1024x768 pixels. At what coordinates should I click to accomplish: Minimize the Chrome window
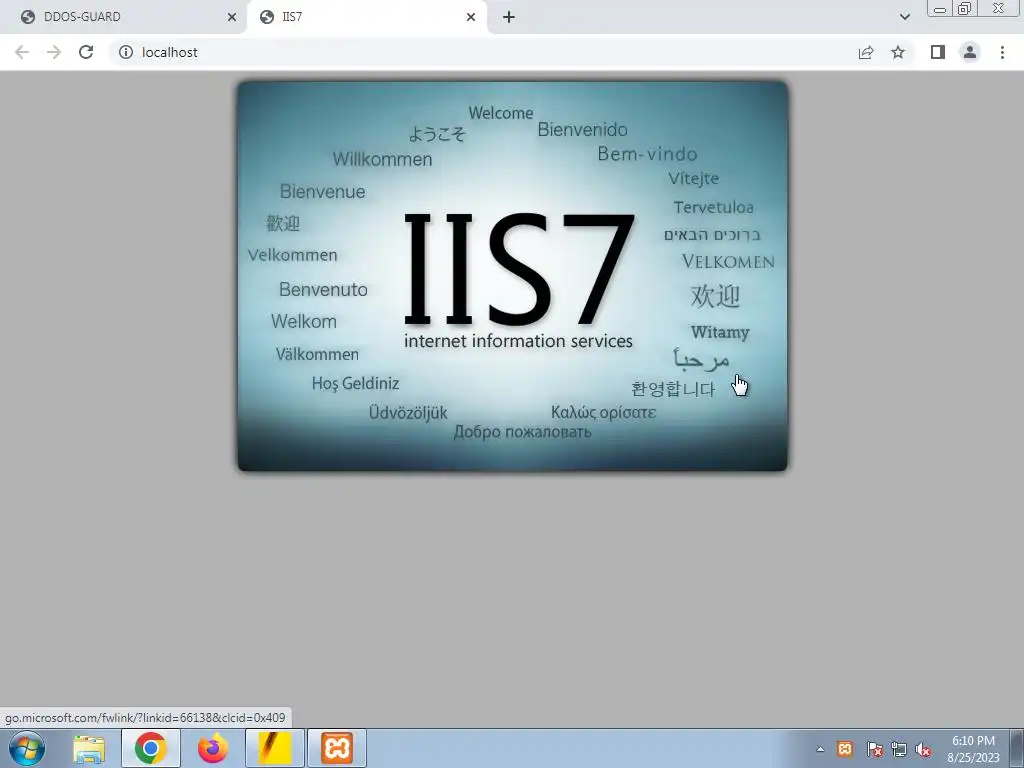coord(939,9)
